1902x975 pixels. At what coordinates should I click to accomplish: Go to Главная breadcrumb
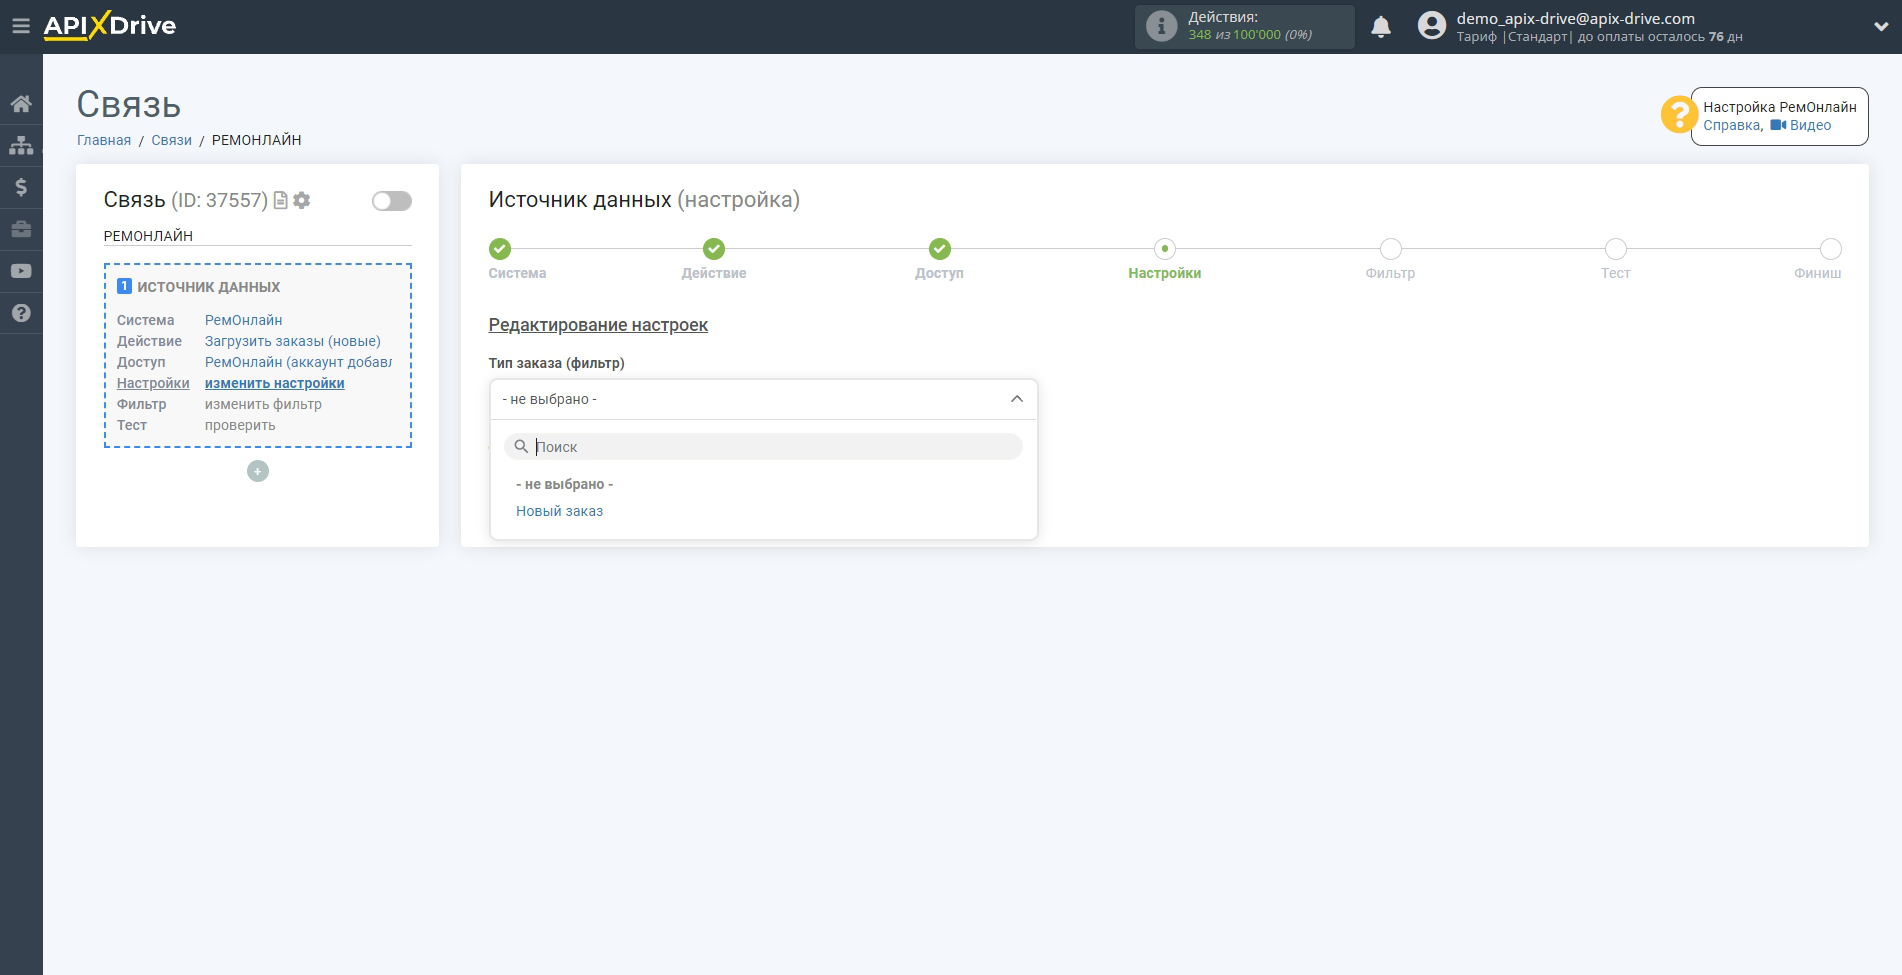point(104,140)
